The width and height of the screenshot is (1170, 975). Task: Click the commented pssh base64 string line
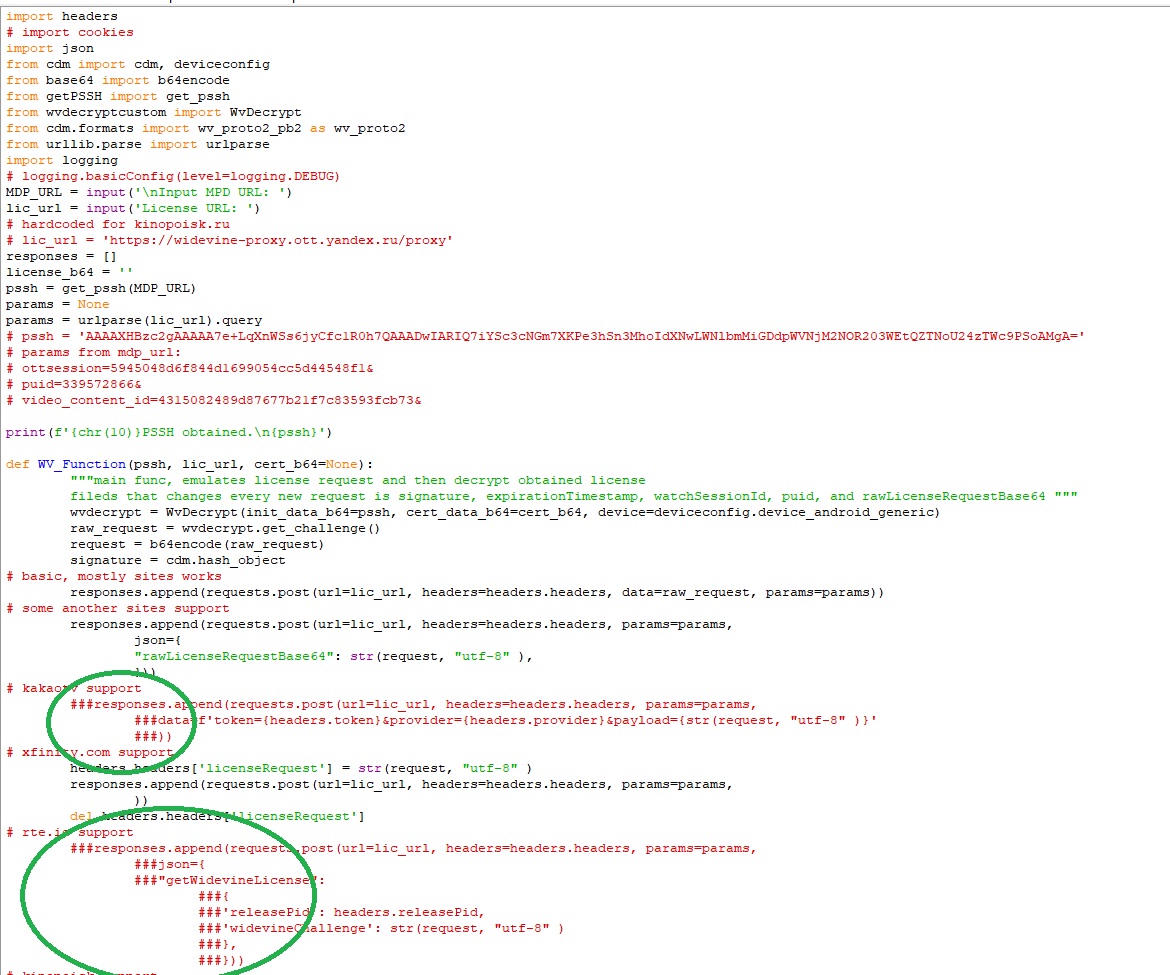545,337
